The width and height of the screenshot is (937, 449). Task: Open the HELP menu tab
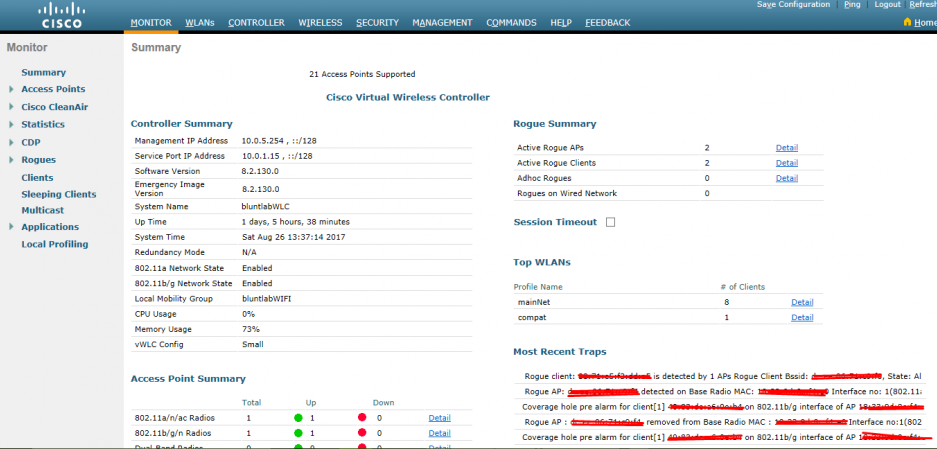pyautogui.click(x=561, y=23)
